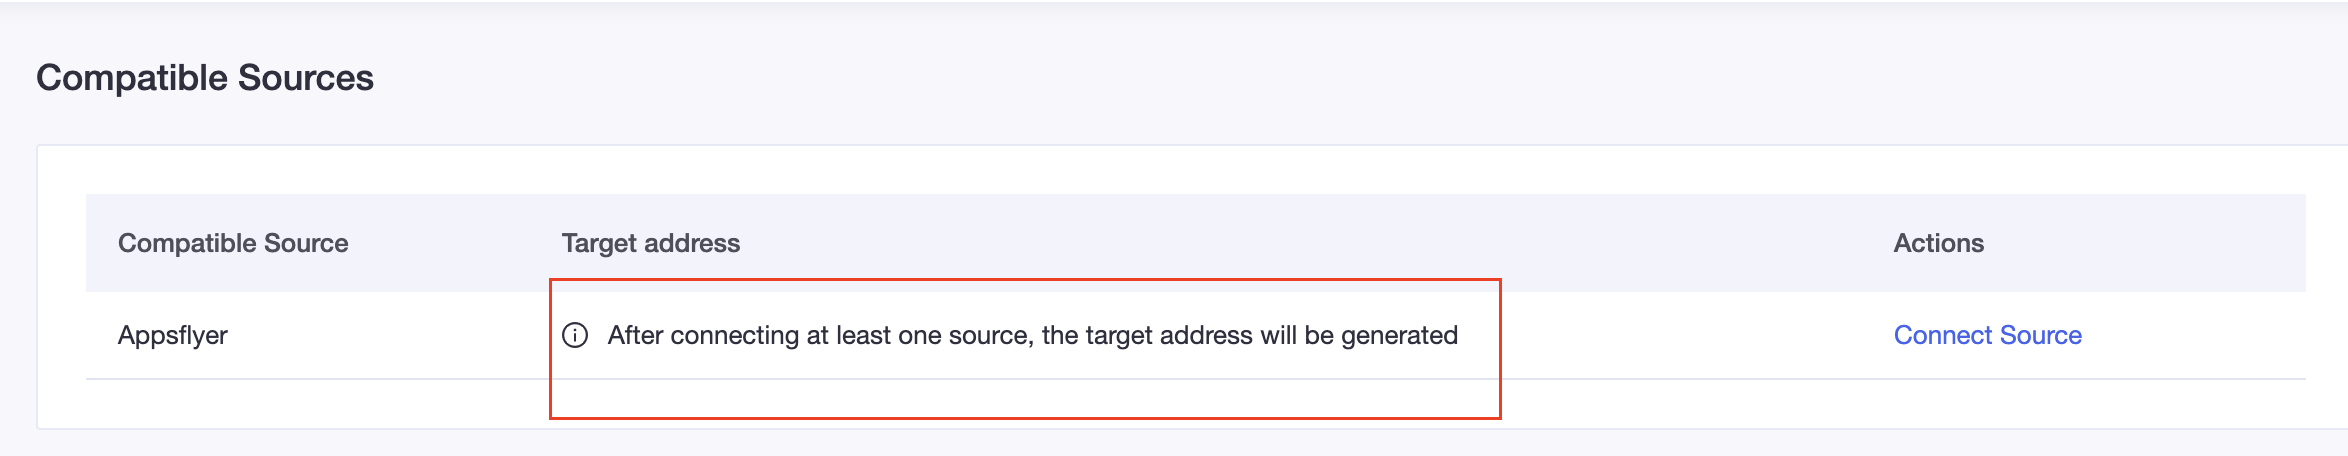Click the Target address column header
Image resolution: width=2348 pixels, height=456 pixels.
coord(650,243)
